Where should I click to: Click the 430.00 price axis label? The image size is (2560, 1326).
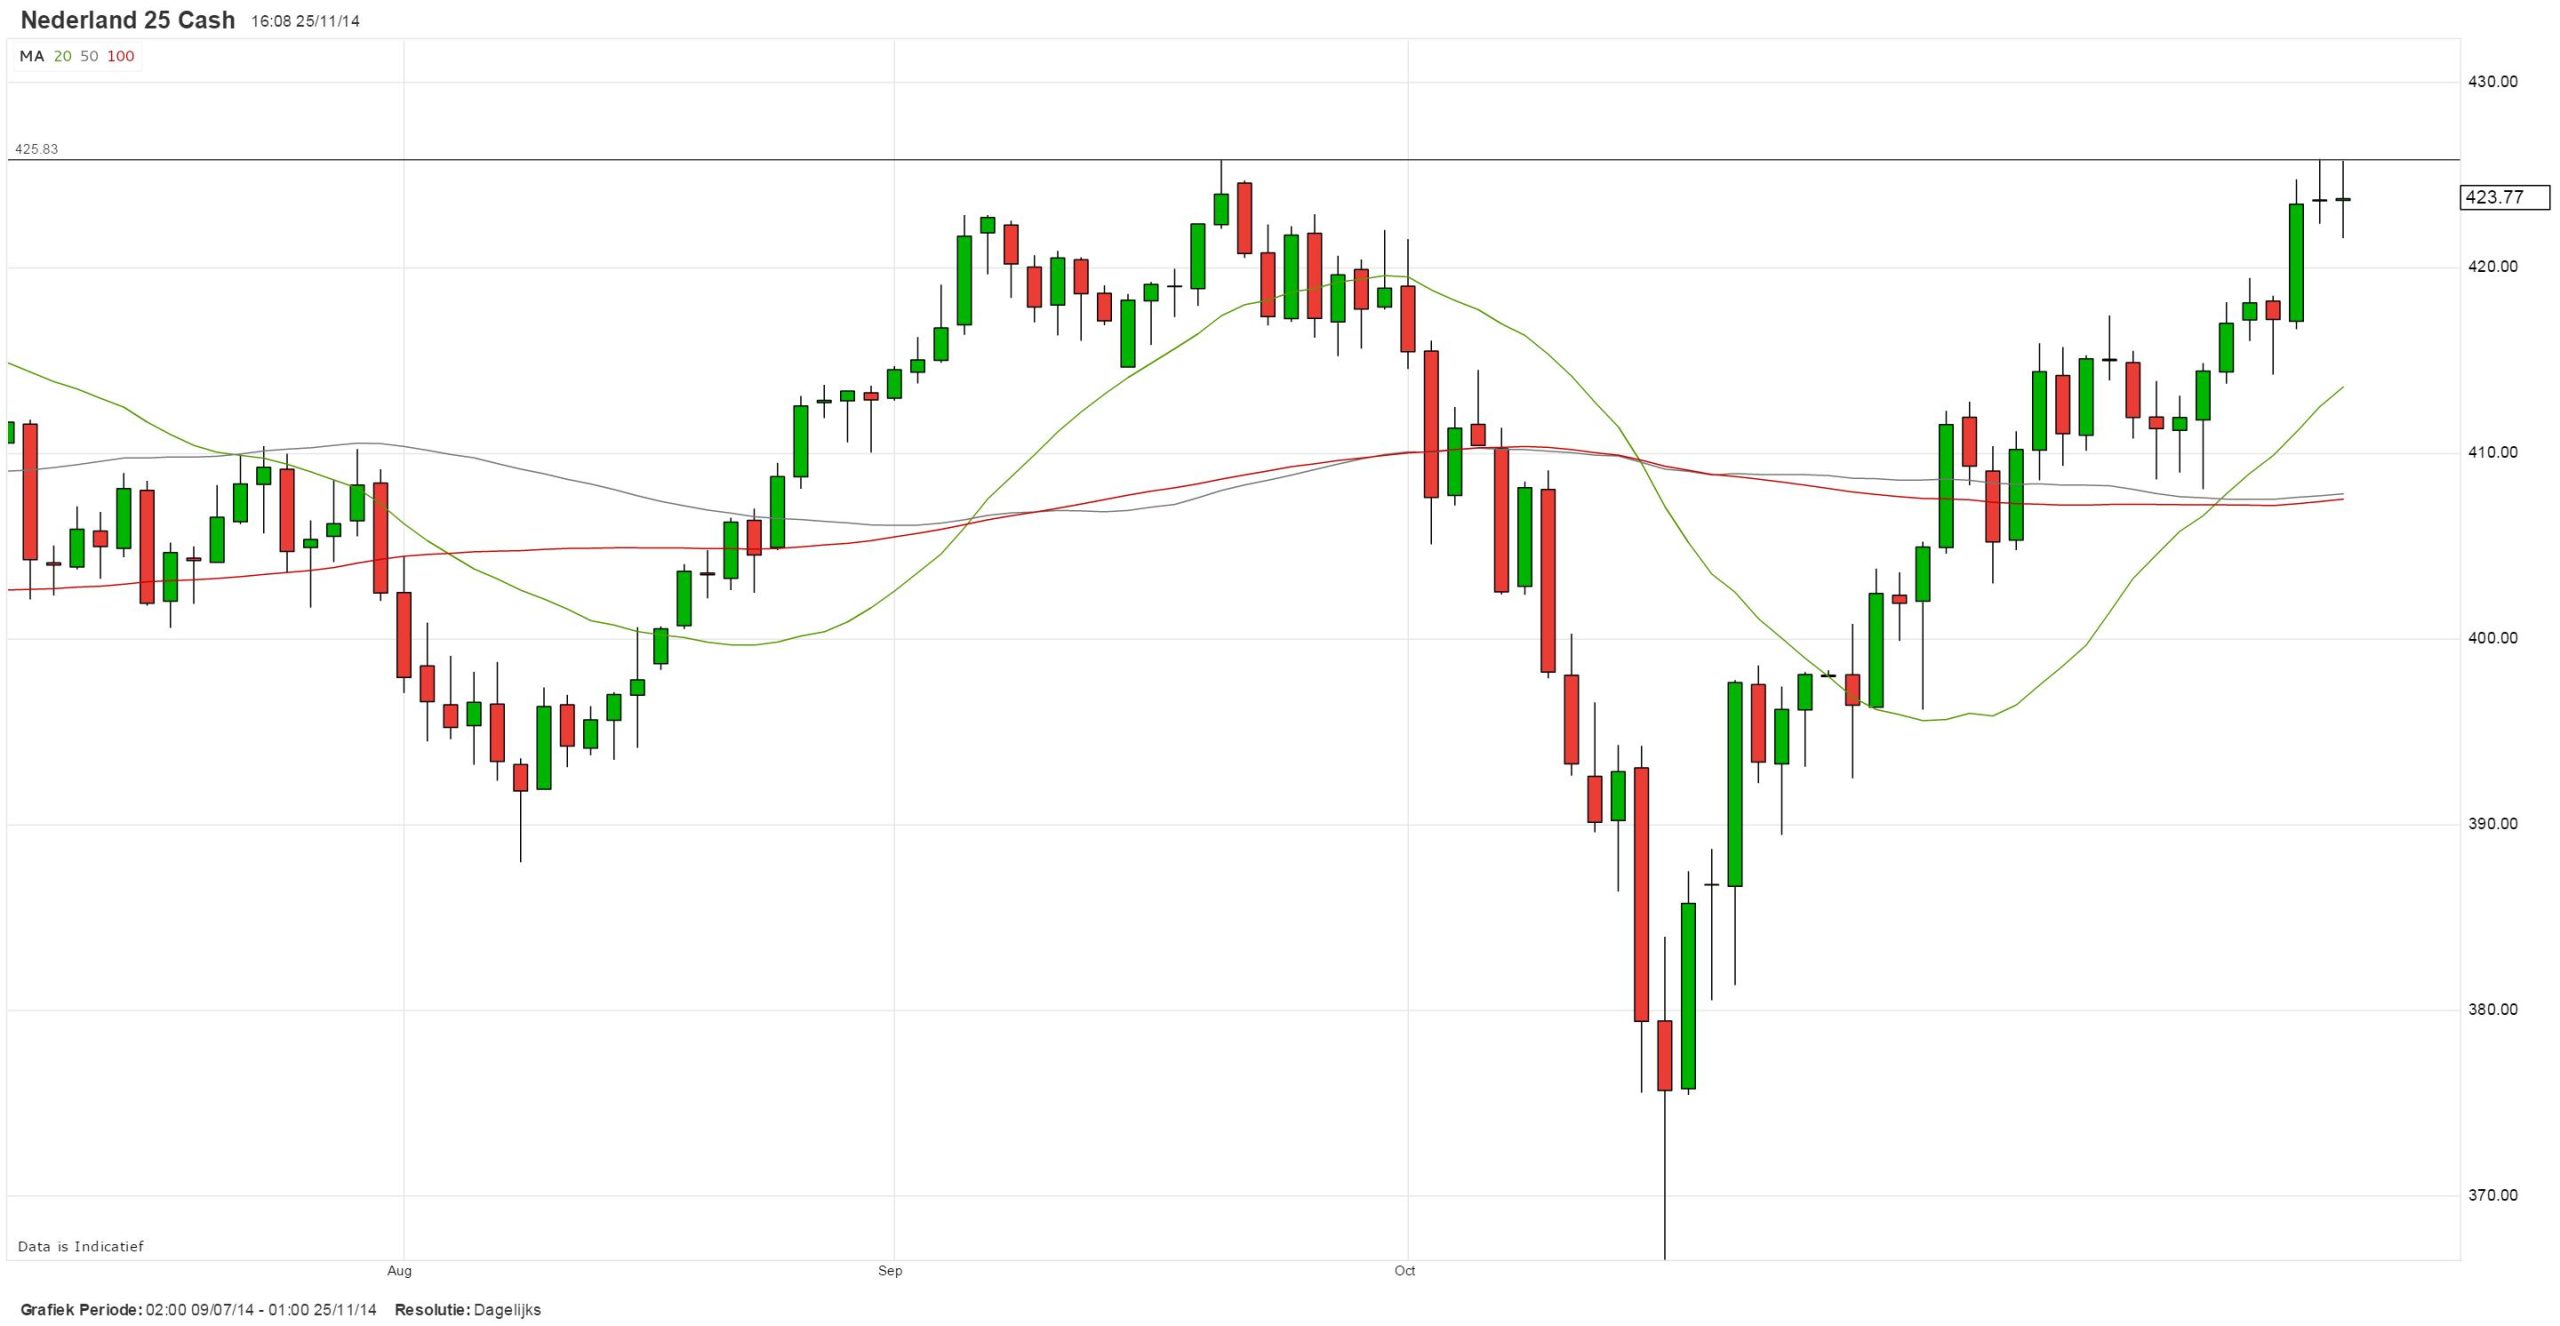point(2493,82)
